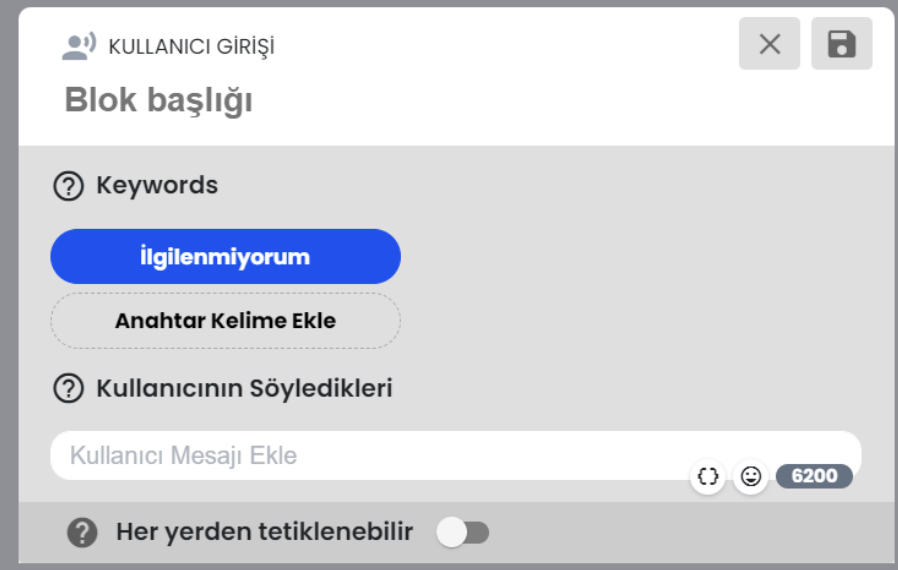Save the block with the floppy disk icon

841,44
